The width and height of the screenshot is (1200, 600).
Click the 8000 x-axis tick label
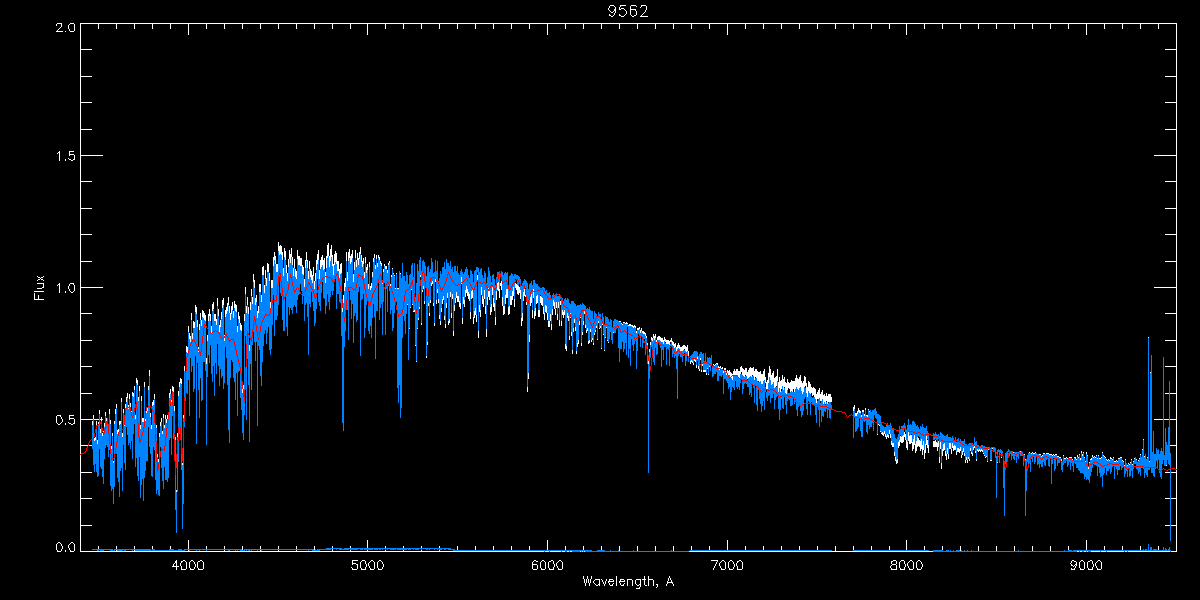click(x=906, y=564)
